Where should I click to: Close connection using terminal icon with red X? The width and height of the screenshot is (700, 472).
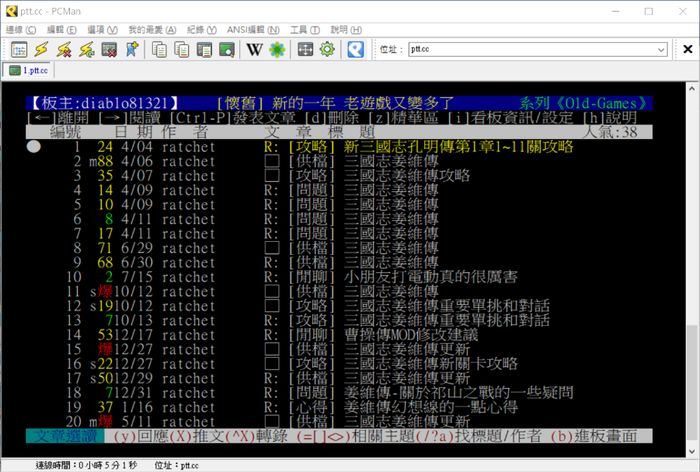(x=109, y=50)
